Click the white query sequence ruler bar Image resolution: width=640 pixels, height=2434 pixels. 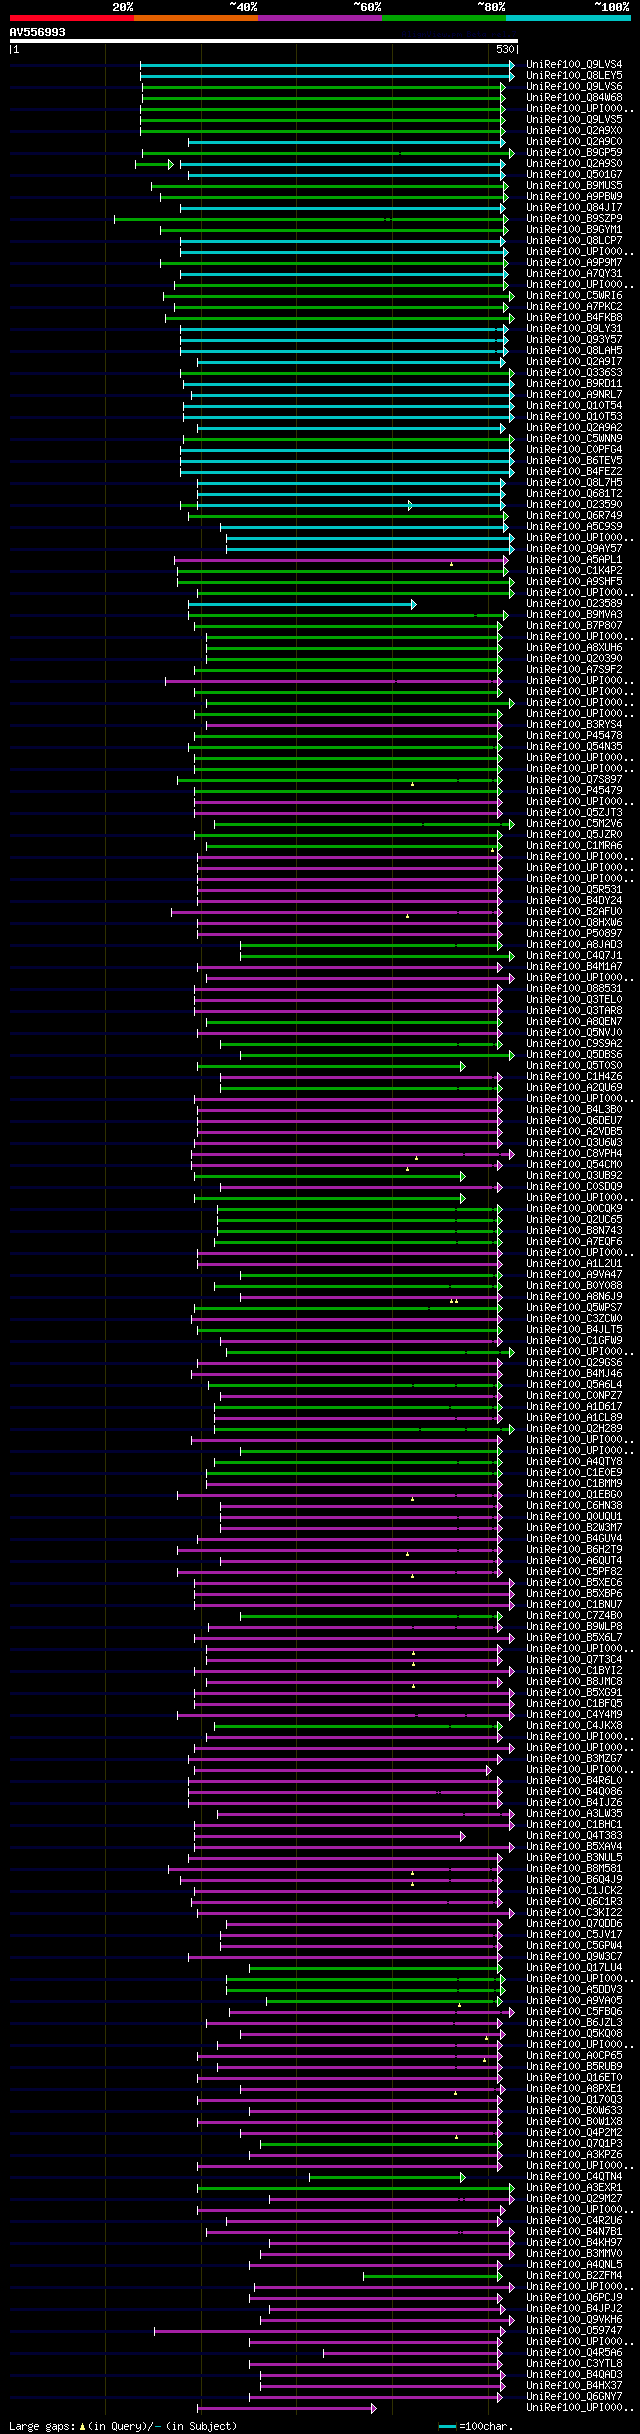pyautogui.click(x=264, y=41)
